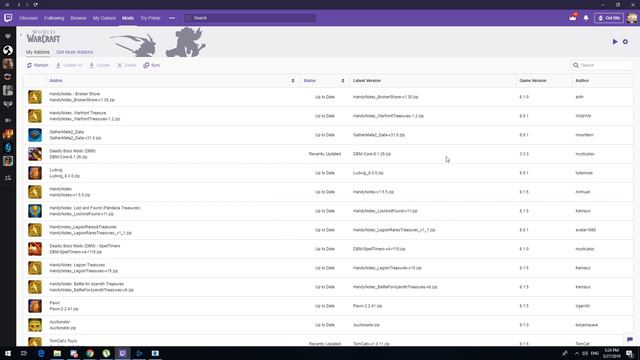Open the three-dot more menu
The height and width of the screenshot is (360, 640).
pos(172,18)
